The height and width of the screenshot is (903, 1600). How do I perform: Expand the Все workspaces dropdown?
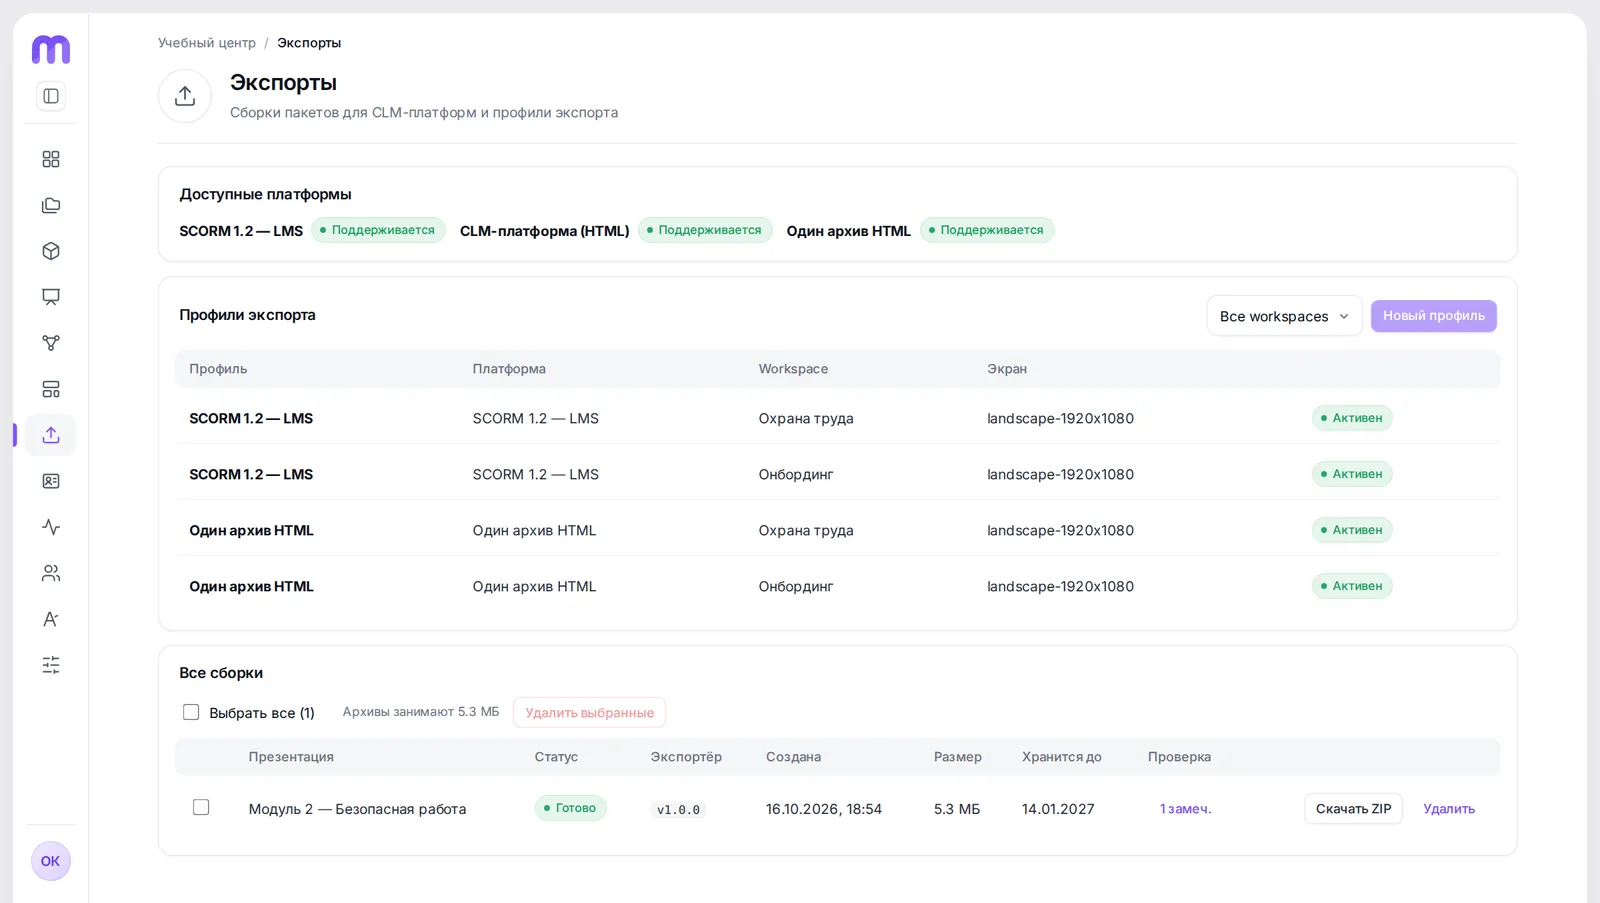1284,316
